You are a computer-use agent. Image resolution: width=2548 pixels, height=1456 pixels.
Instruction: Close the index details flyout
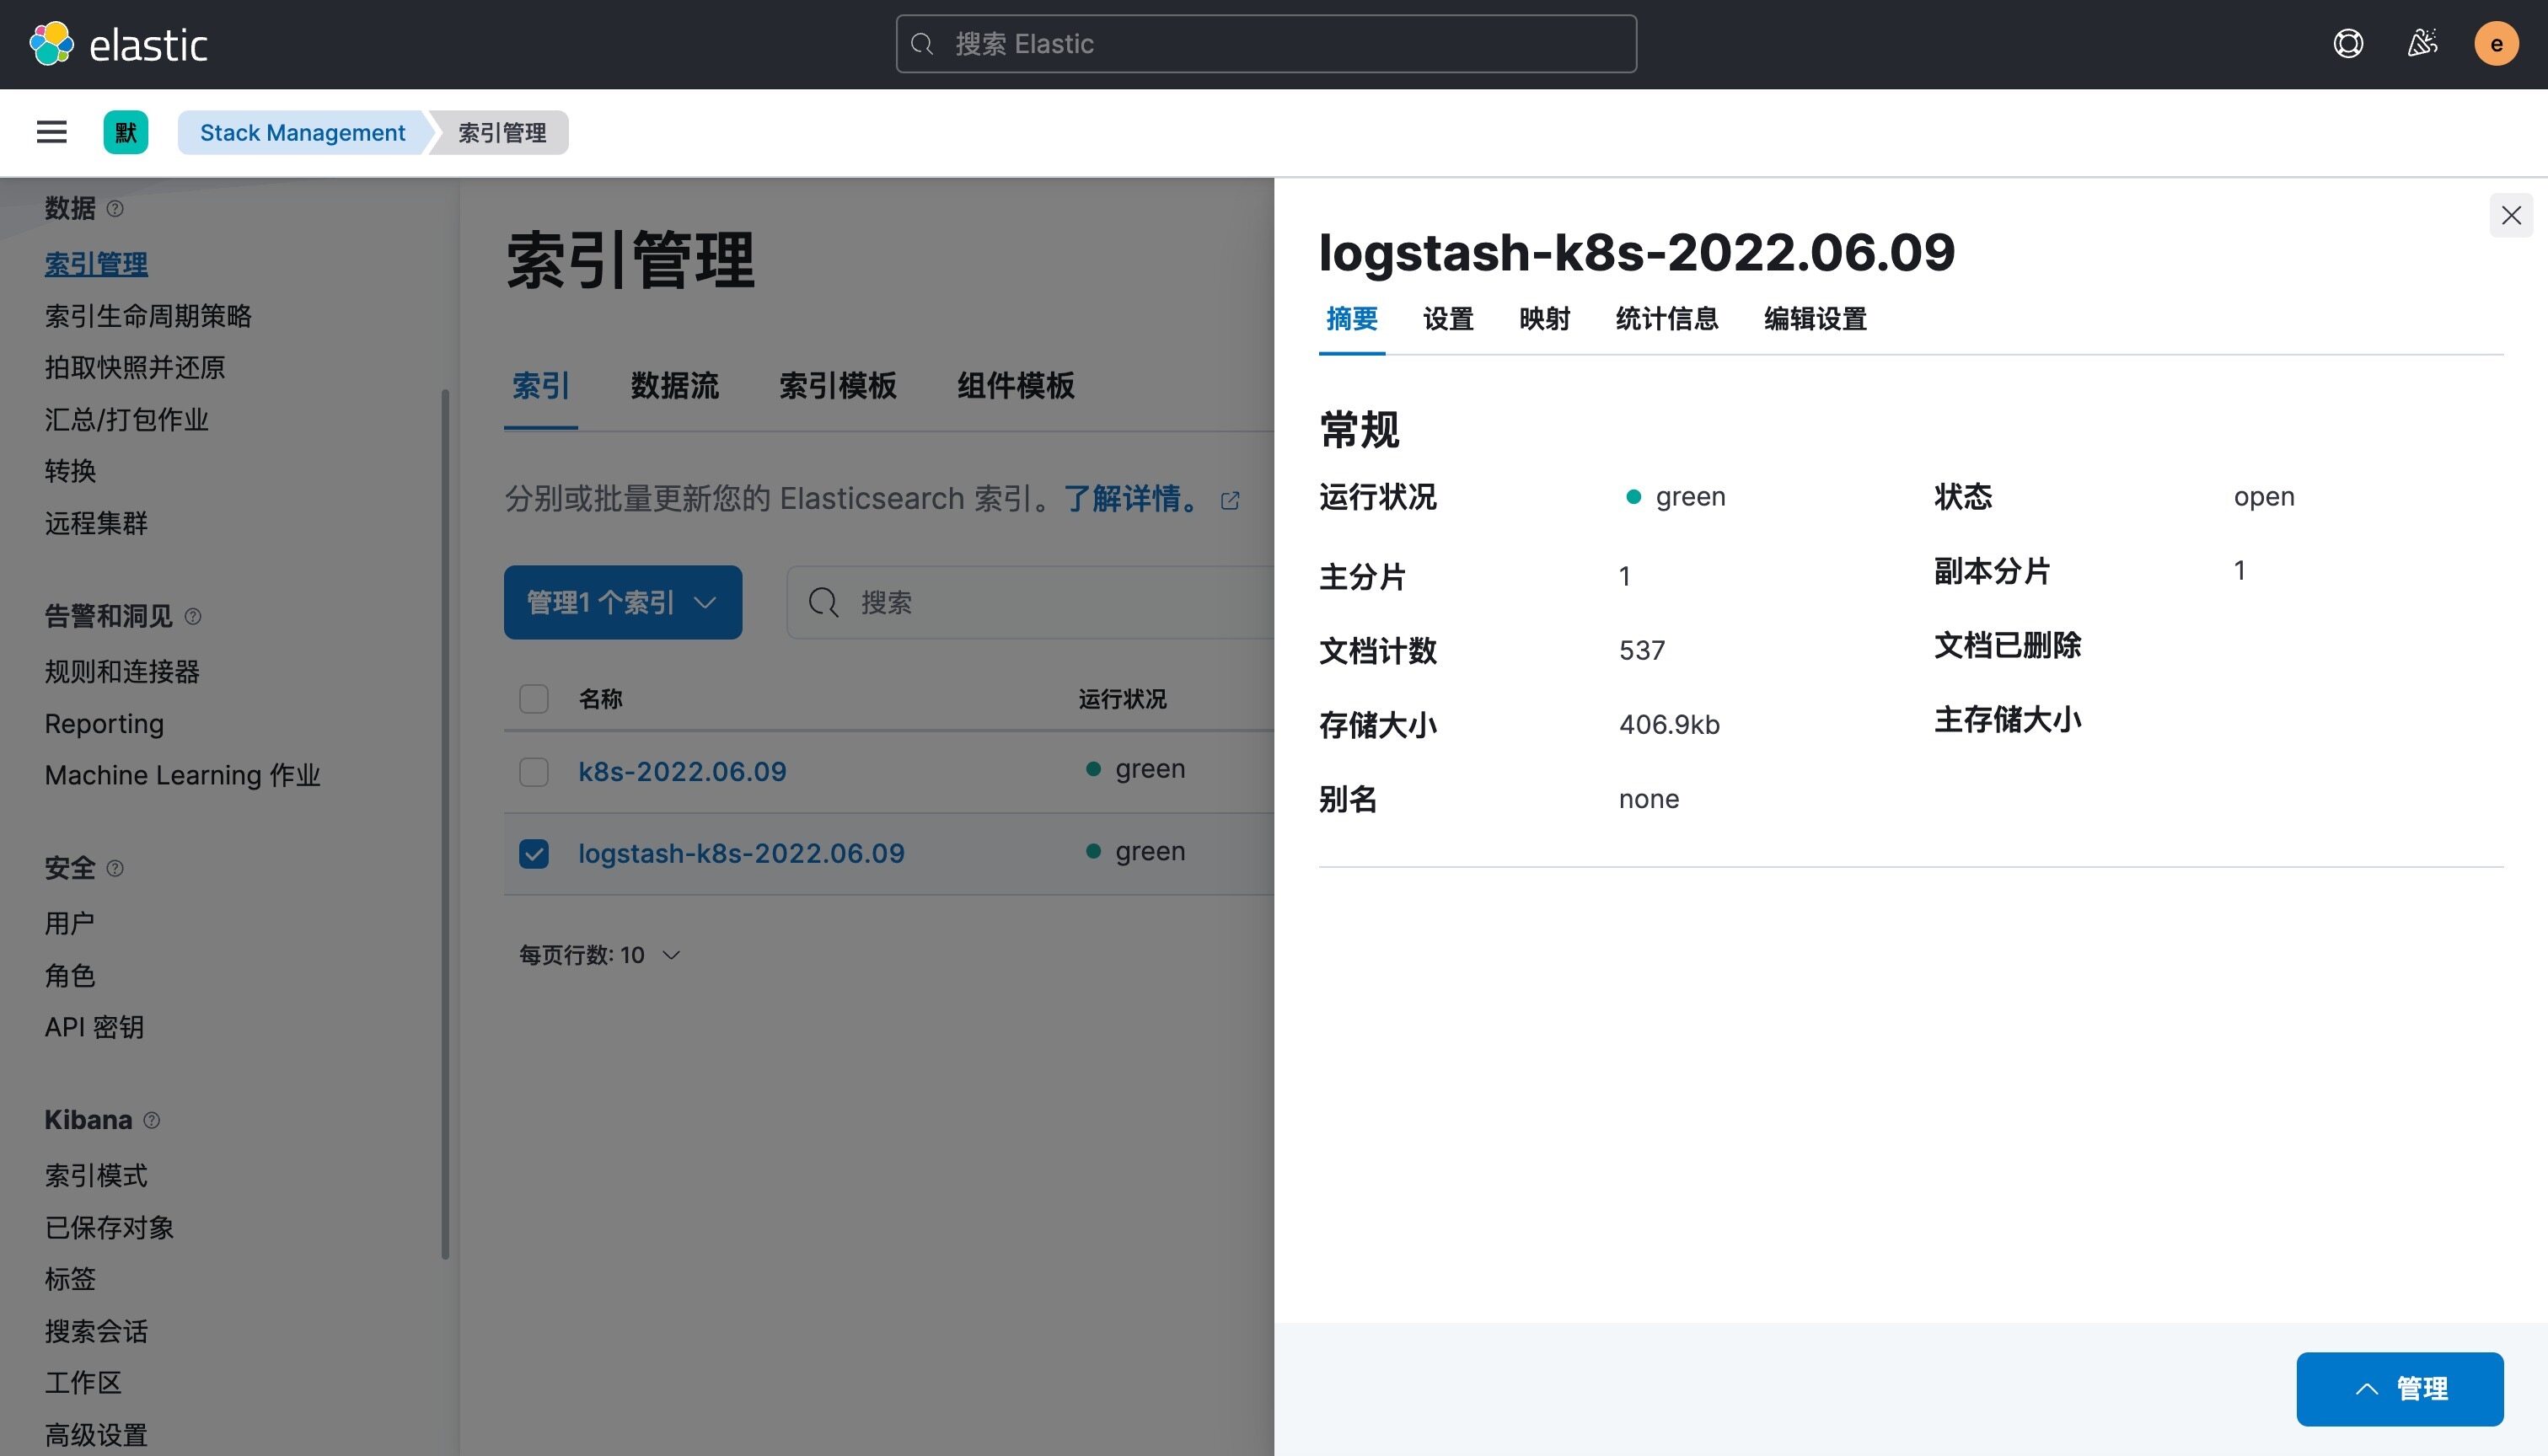(2510, 215)
